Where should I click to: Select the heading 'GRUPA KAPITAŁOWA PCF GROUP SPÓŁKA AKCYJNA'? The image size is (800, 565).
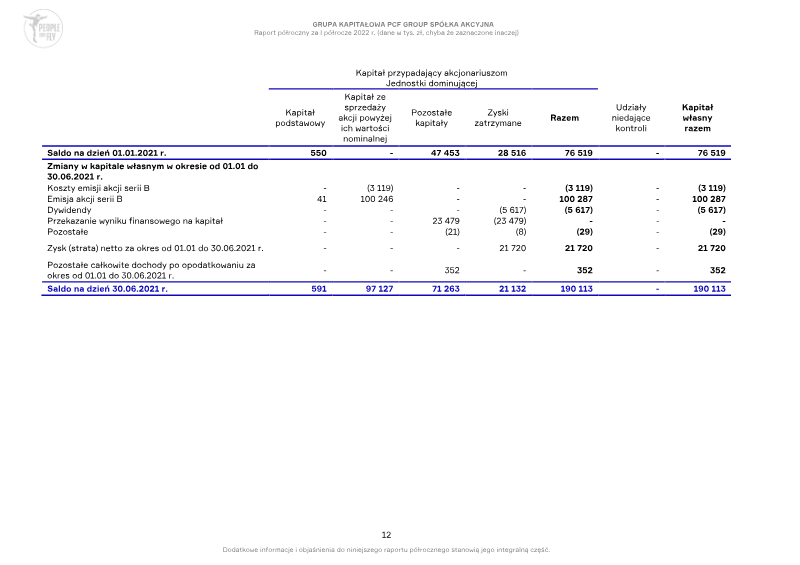point(403,24)
